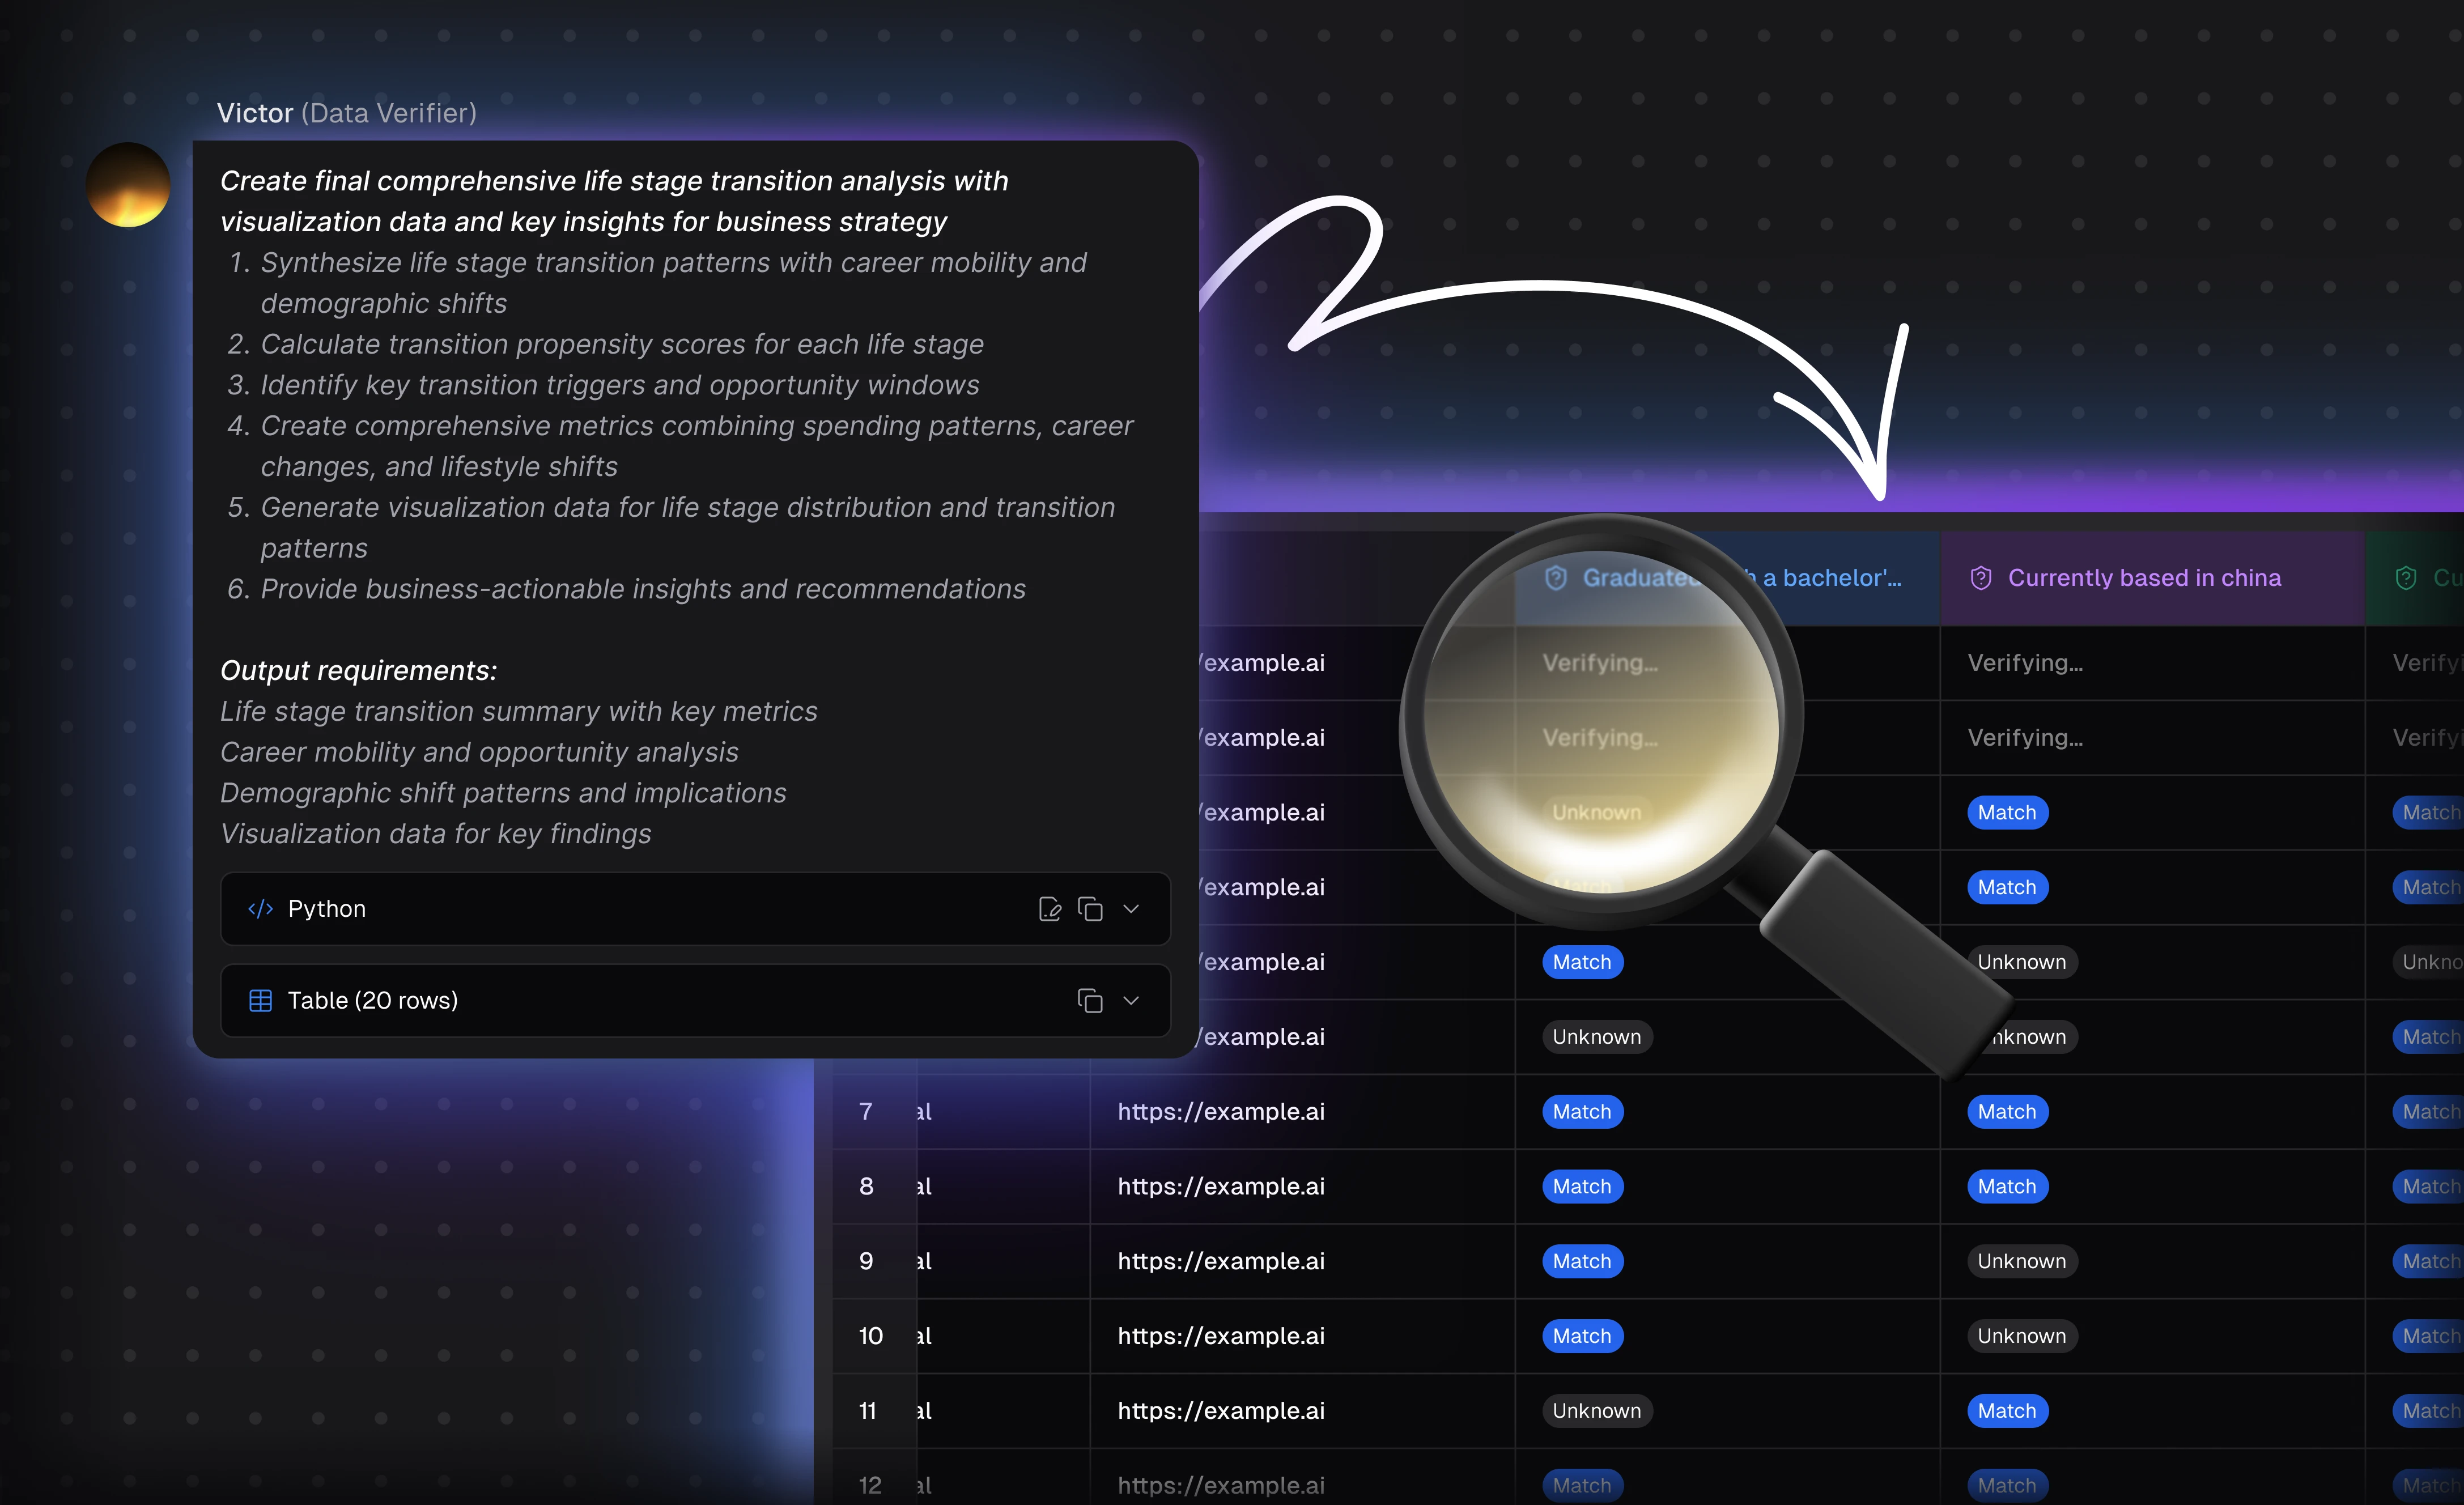Open the example.ai link in row 10
This screenshot has width=2464, height=1505.
coord(1220,1335)
